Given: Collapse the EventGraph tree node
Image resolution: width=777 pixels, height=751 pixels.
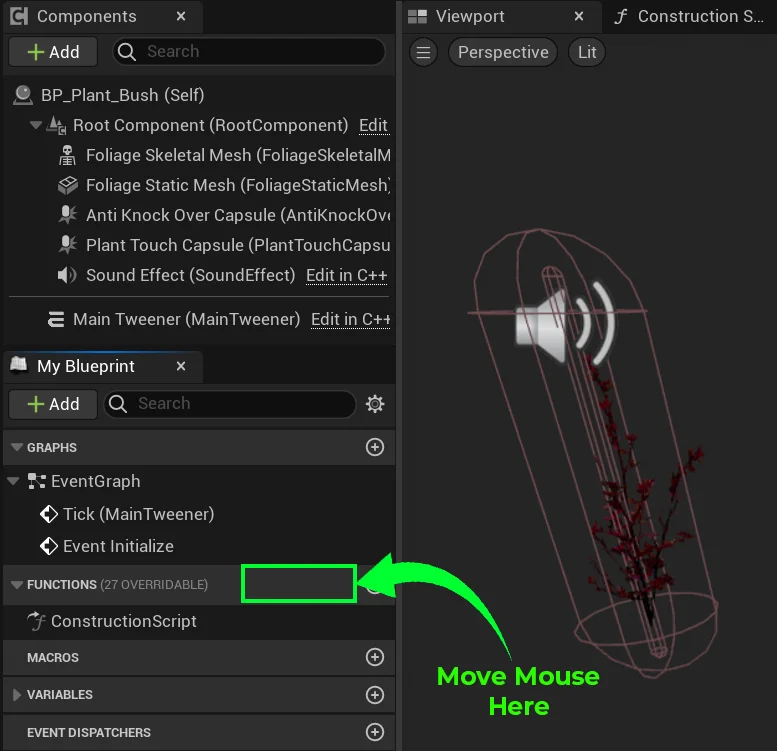Looking at the screenshot, I should click(14, 481).
